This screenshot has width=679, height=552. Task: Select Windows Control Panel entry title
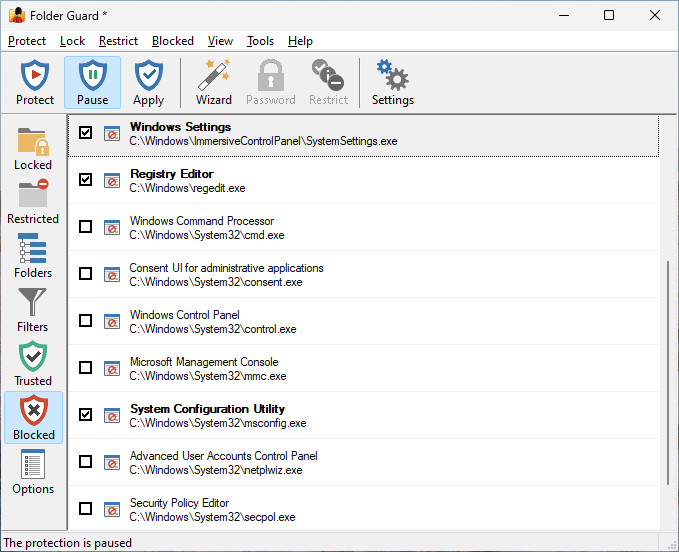pyautogui.click(x=185, y=315)
